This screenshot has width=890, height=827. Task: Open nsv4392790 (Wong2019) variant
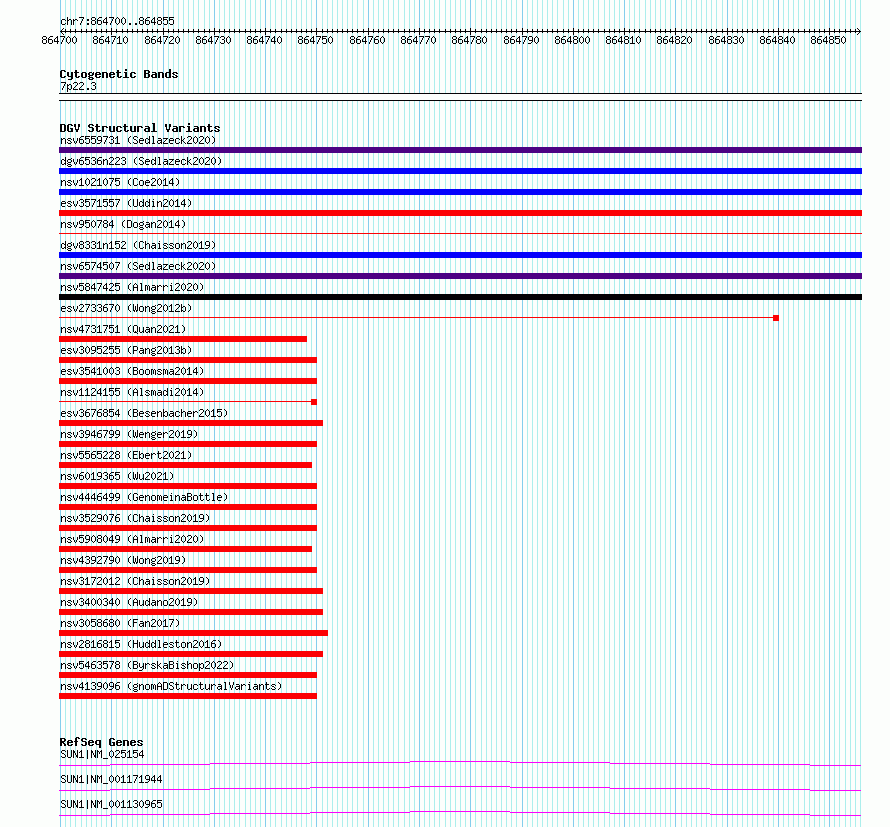click(123, 560)
